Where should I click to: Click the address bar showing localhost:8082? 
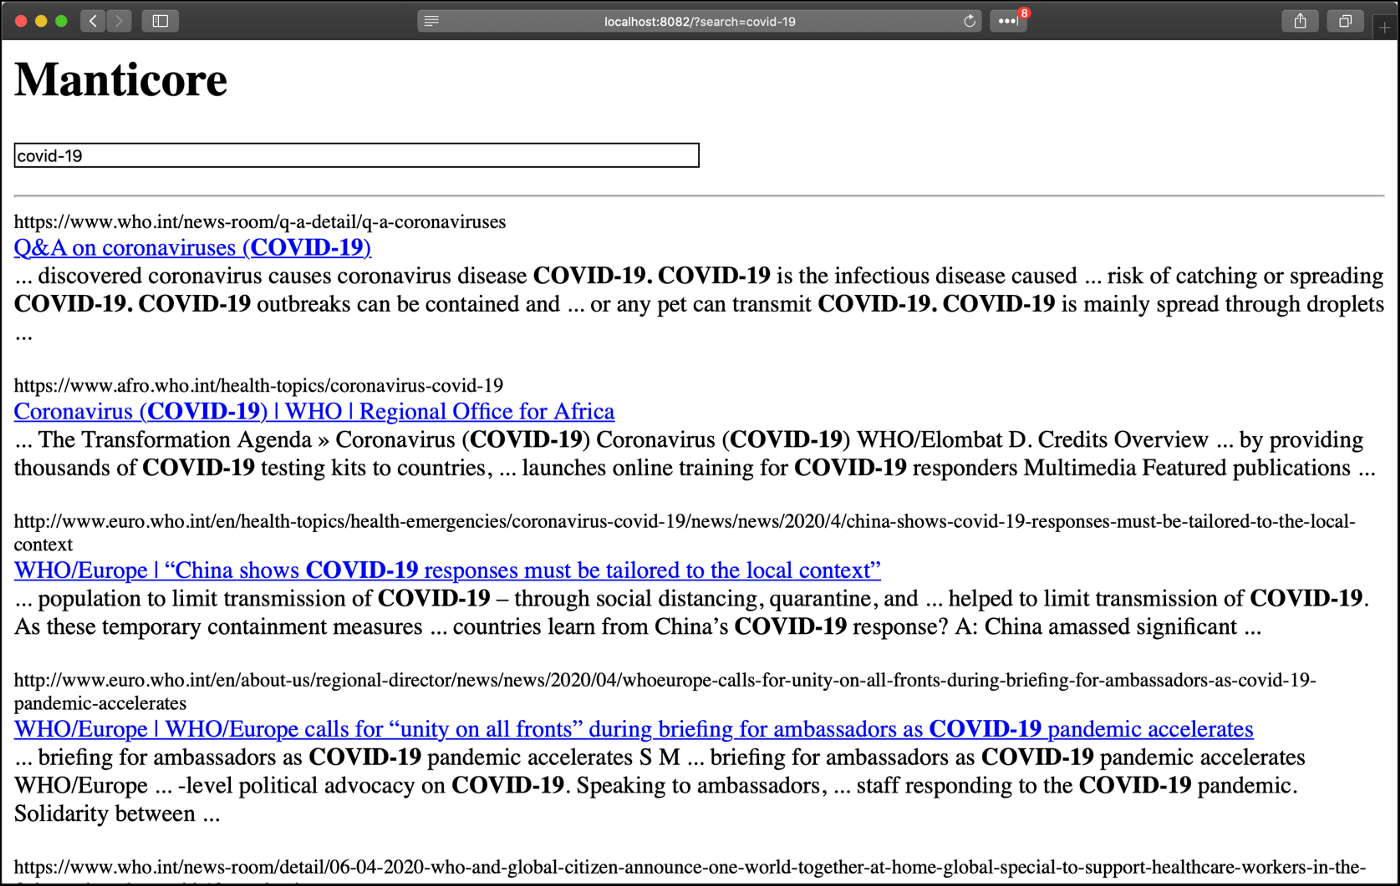coord(700,21)
